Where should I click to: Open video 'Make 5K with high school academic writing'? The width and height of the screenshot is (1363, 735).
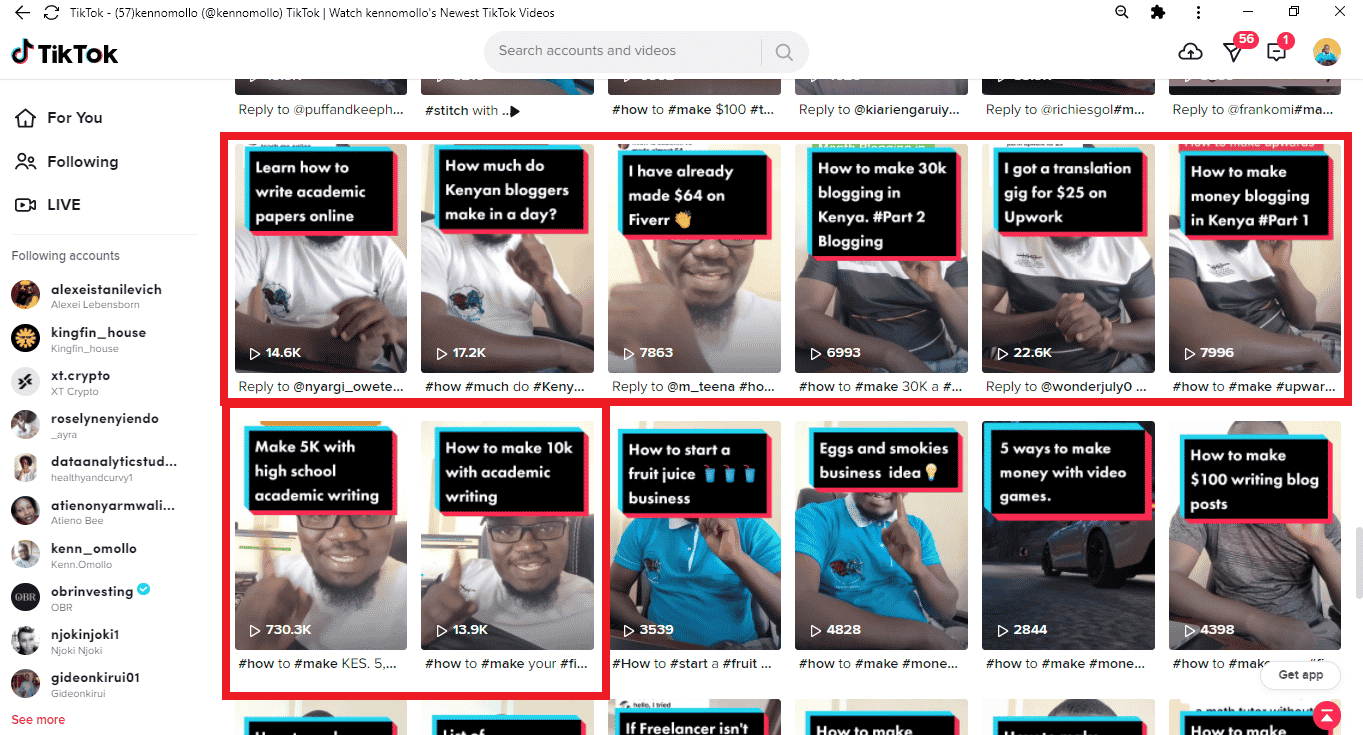[321, 535]
